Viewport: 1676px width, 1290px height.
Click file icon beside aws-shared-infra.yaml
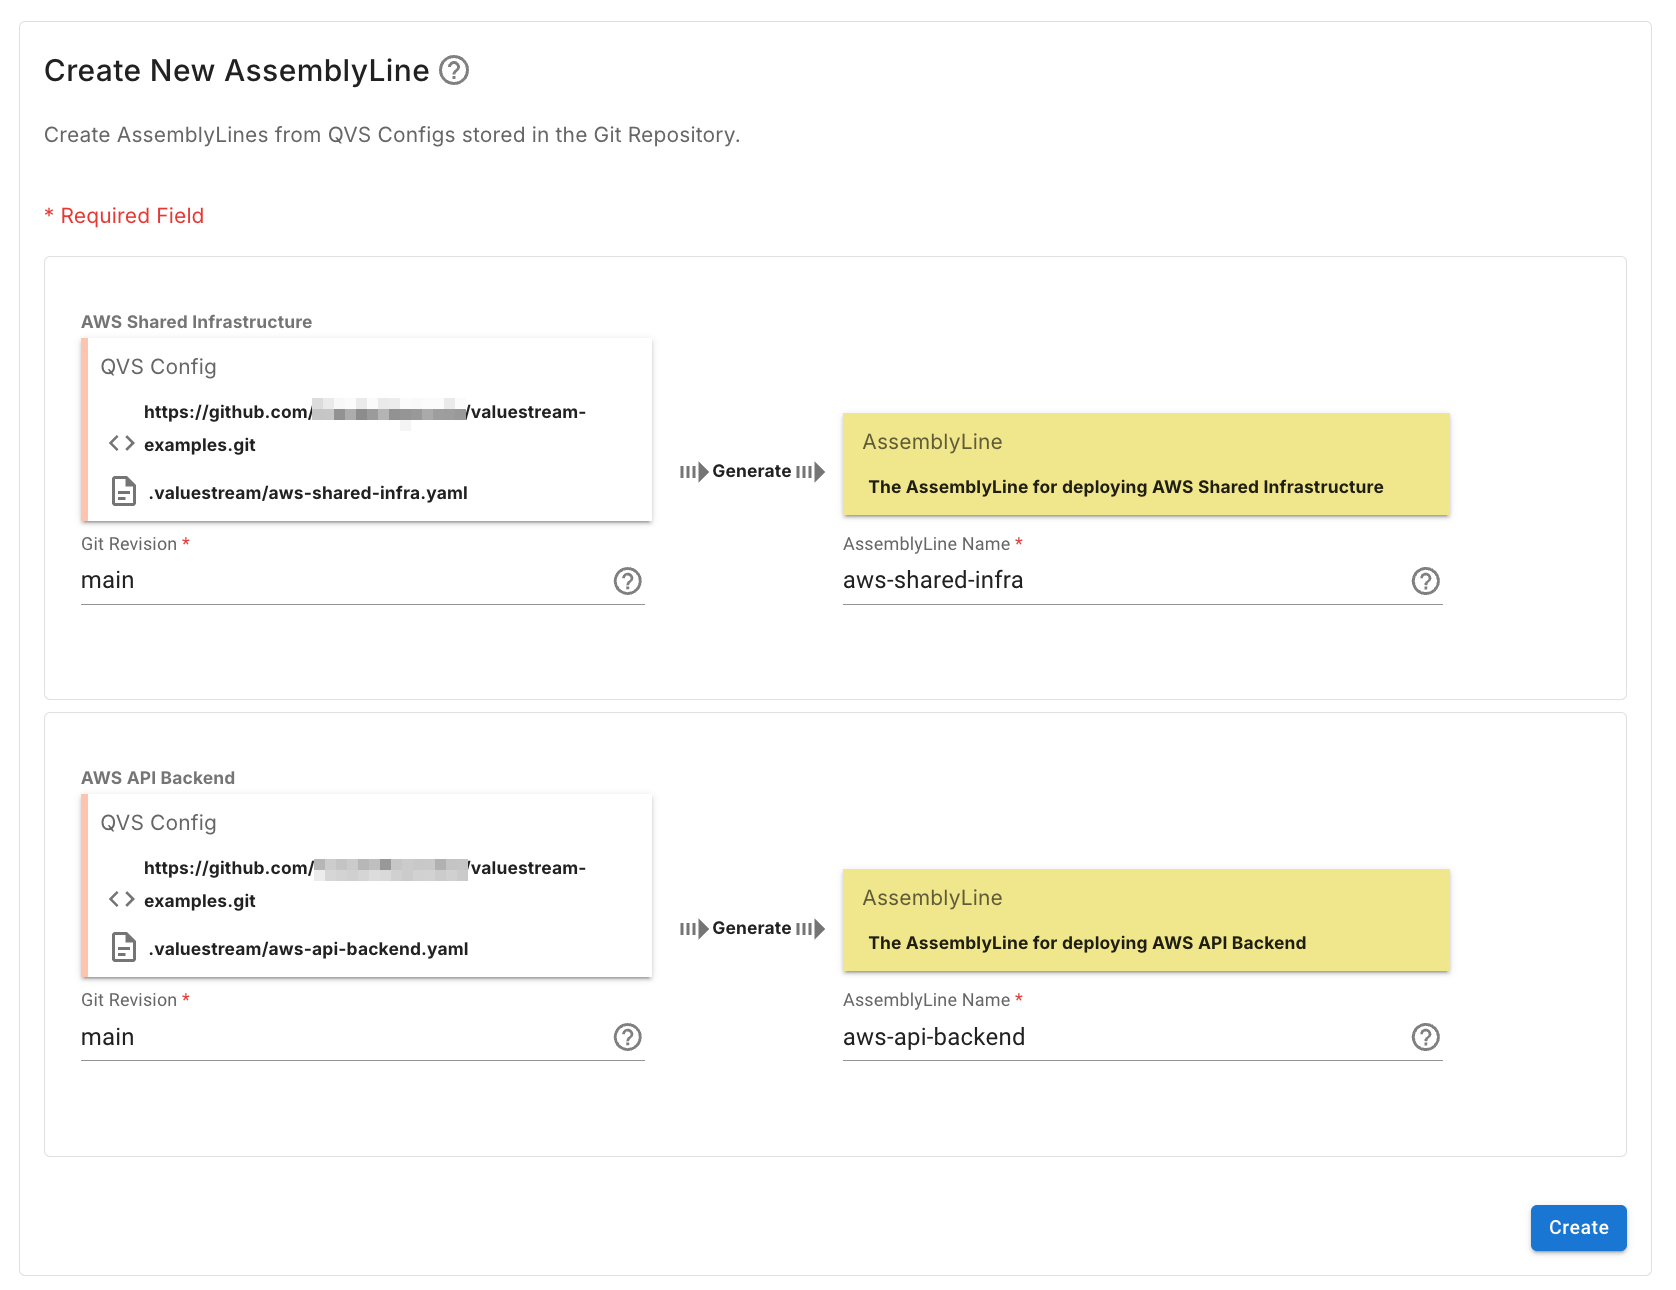(124, 492)
